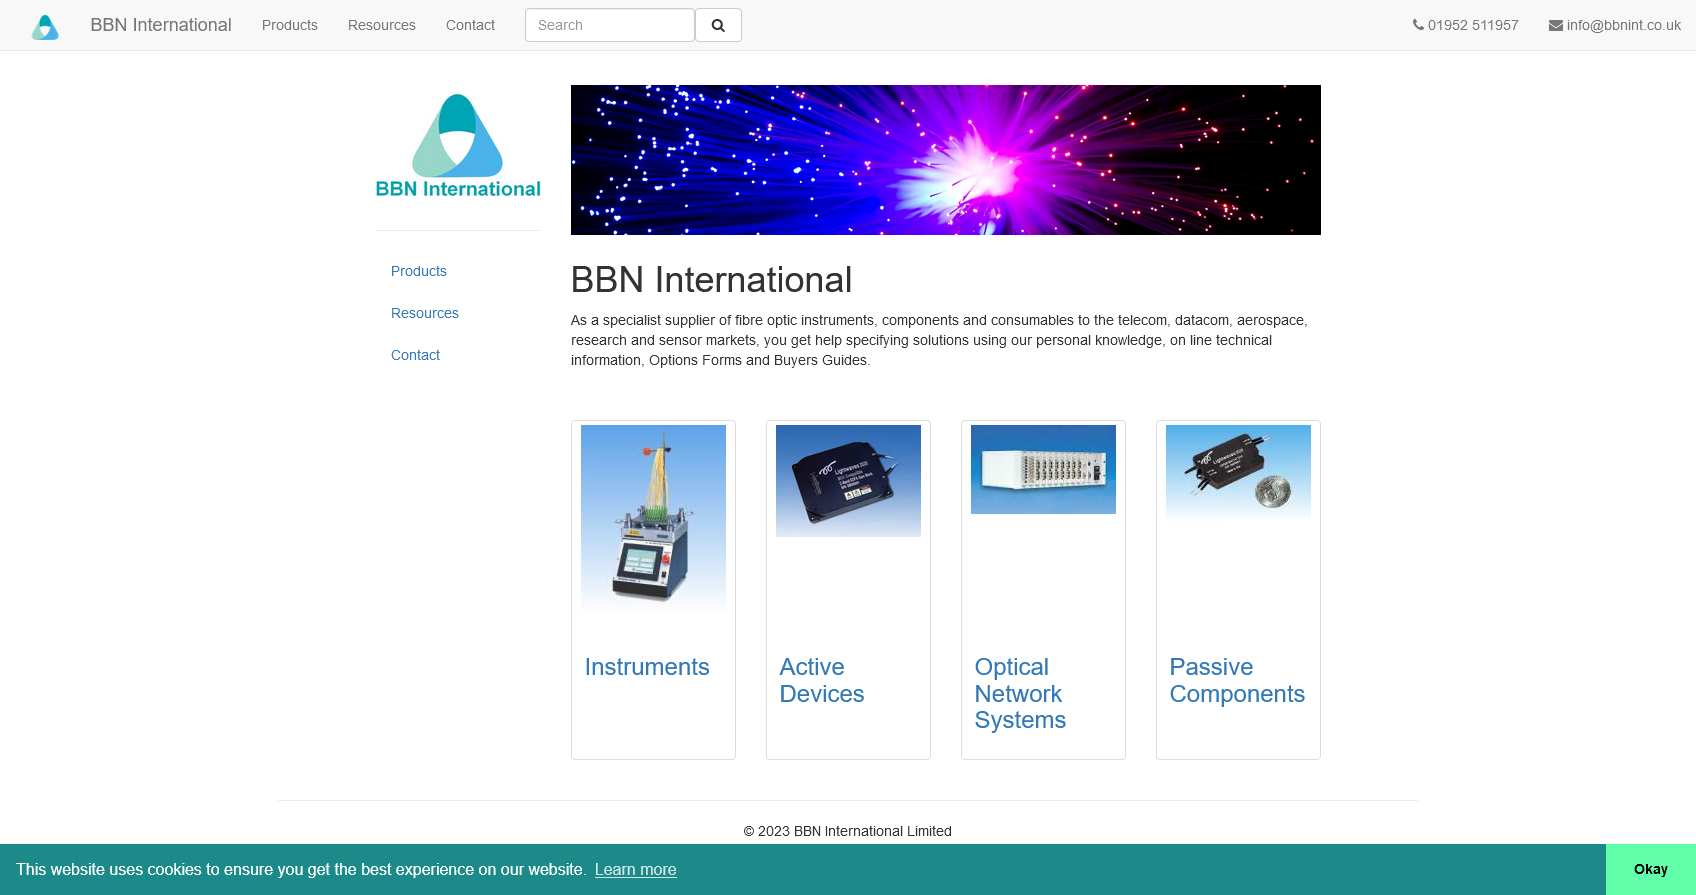Screen dimensions: 1696x895
Task: Open the Passive Components product image
Action: coord(1238,473)
